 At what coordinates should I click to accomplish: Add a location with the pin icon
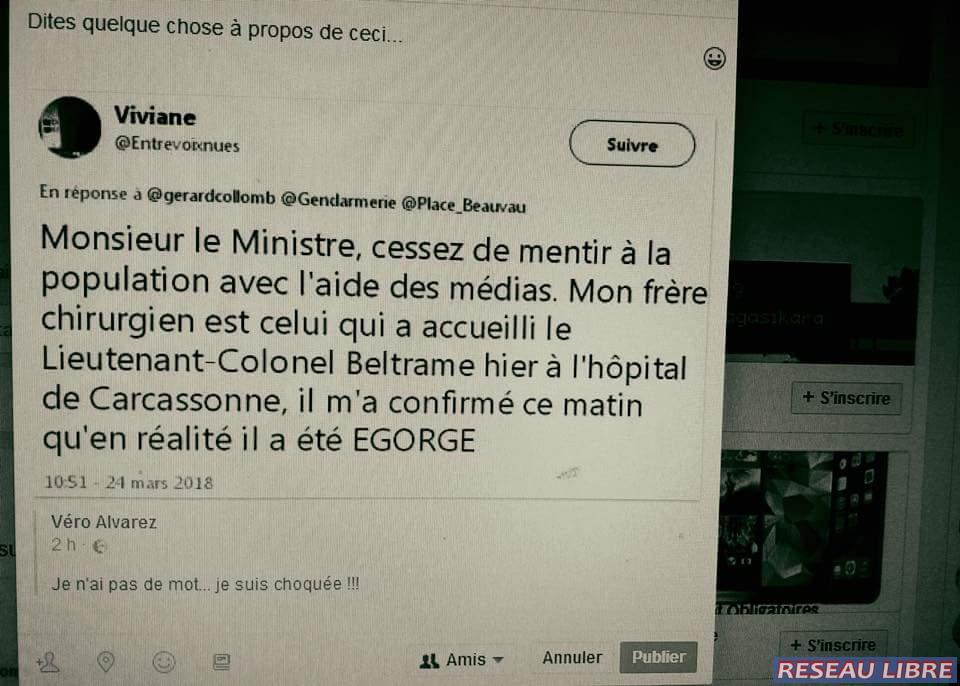point(106,662)
